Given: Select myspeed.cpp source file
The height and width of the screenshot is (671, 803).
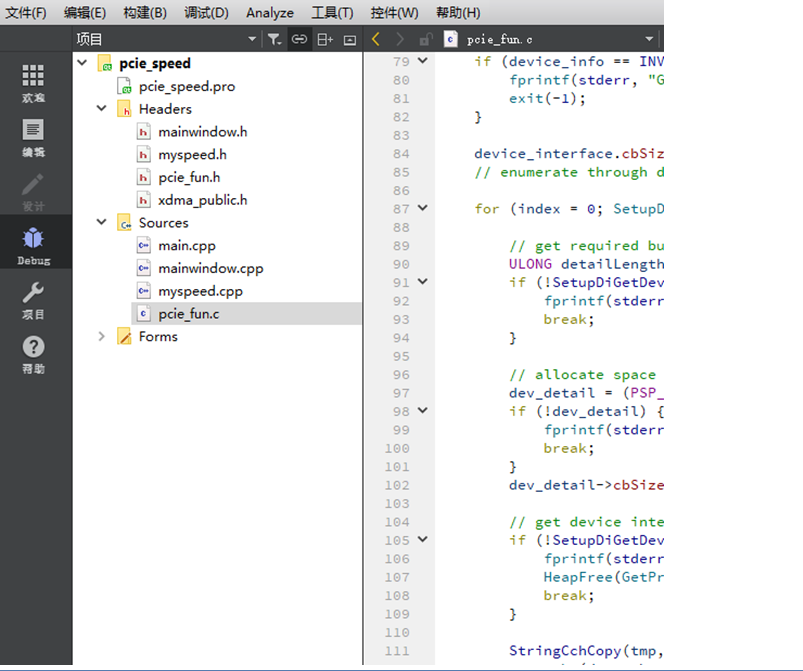Looking at the screenshot, I should point(200,291).
